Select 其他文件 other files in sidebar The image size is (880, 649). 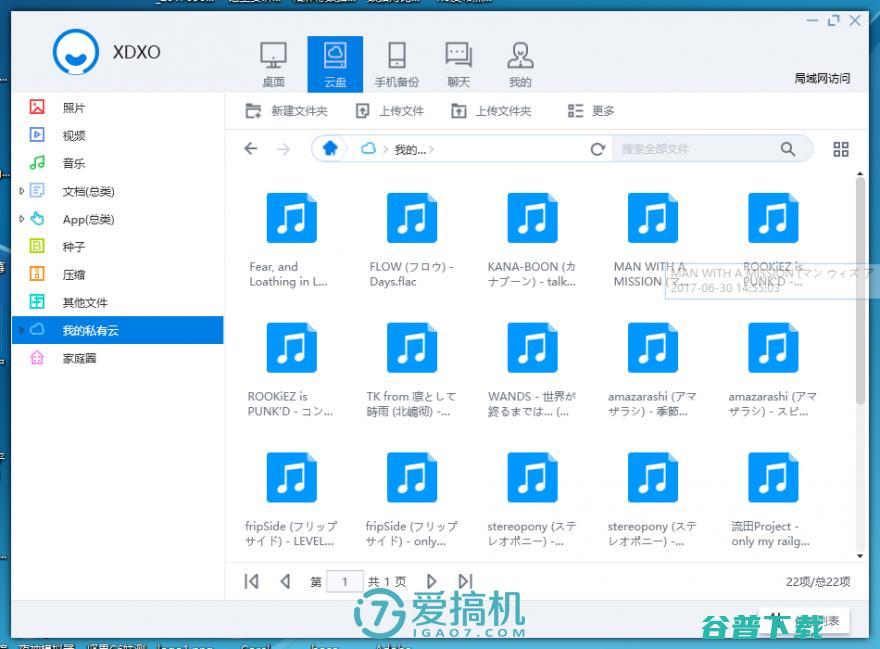pos(118,303)
